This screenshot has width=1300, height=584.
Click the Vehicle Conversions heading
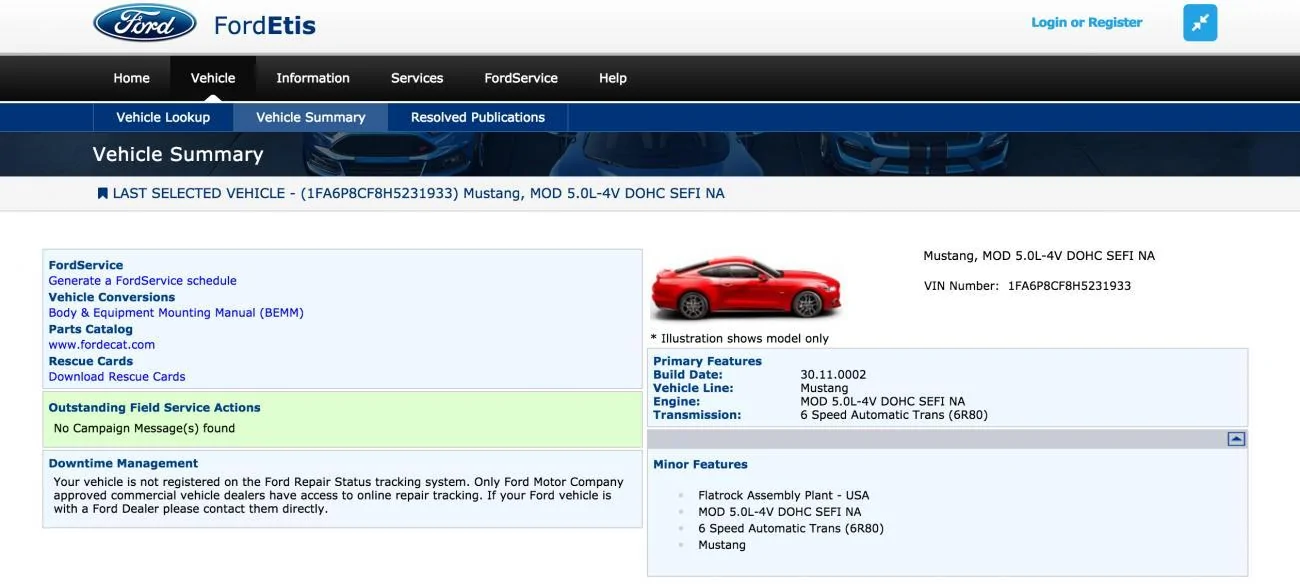point(112,297)
